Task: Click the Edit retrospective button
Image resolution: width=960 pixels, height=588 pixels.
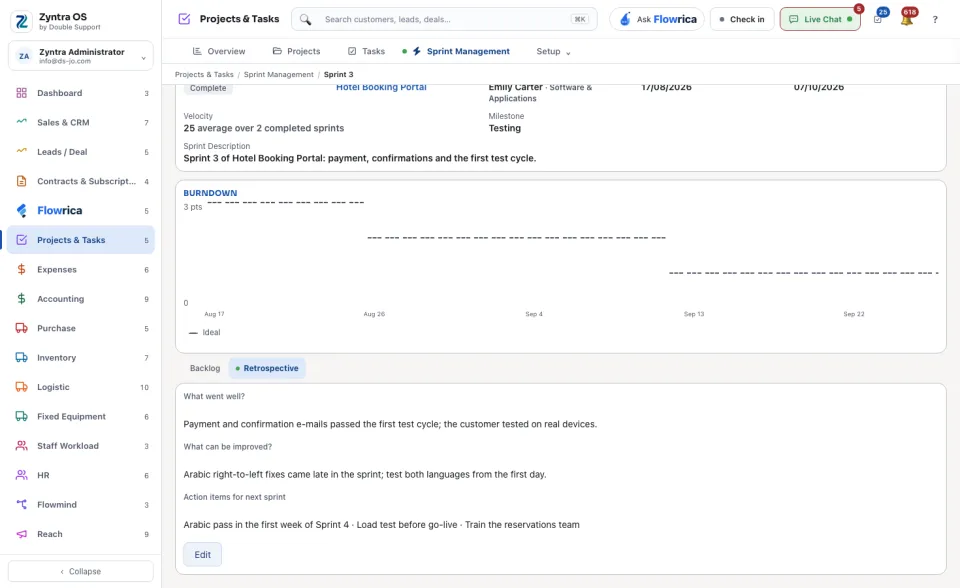Action: (202, 554)
